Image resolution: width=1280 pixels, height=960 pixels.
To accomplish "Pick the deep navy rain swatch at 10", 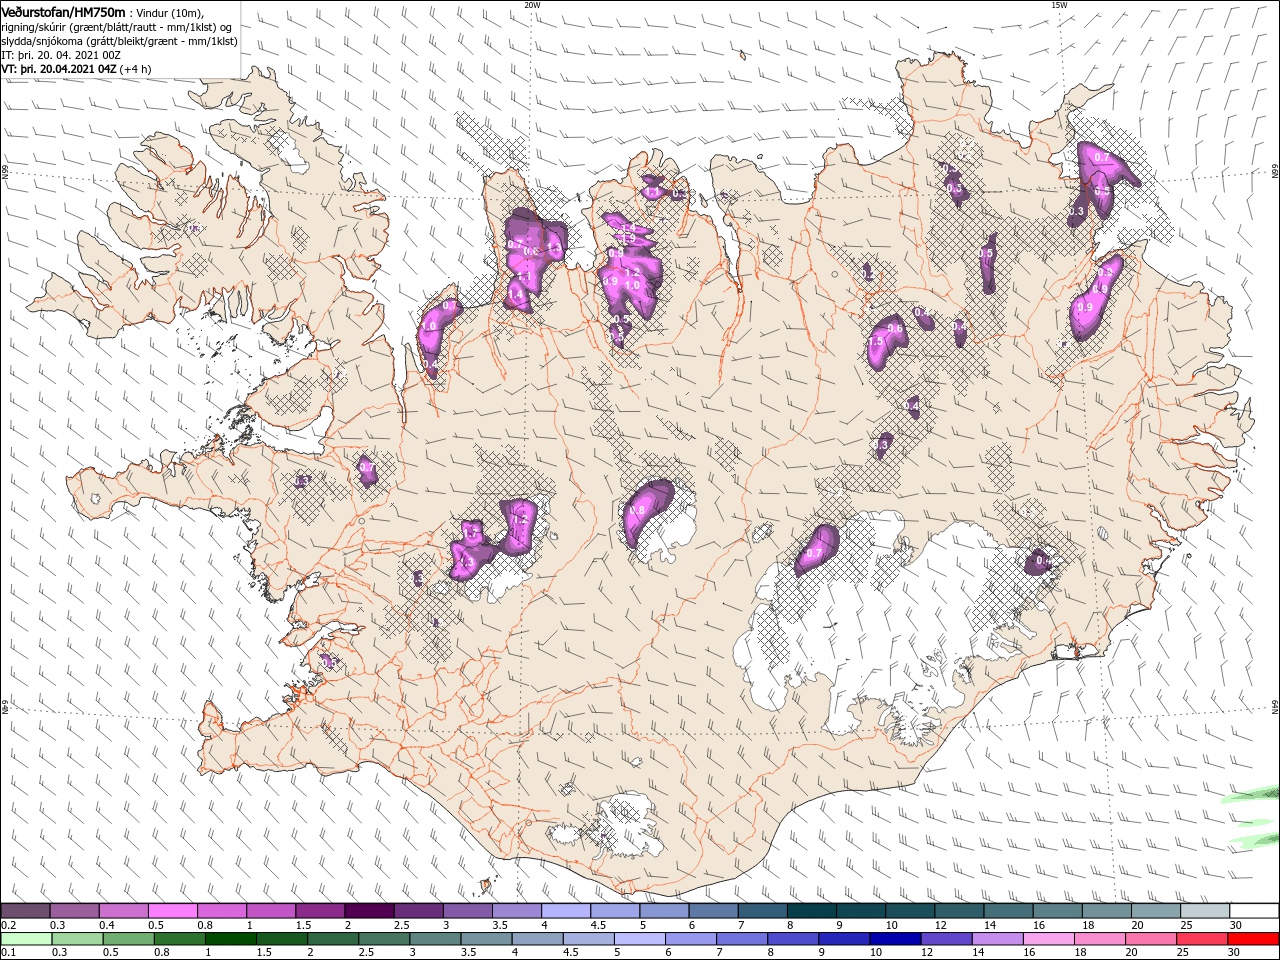I will point(896,939).
